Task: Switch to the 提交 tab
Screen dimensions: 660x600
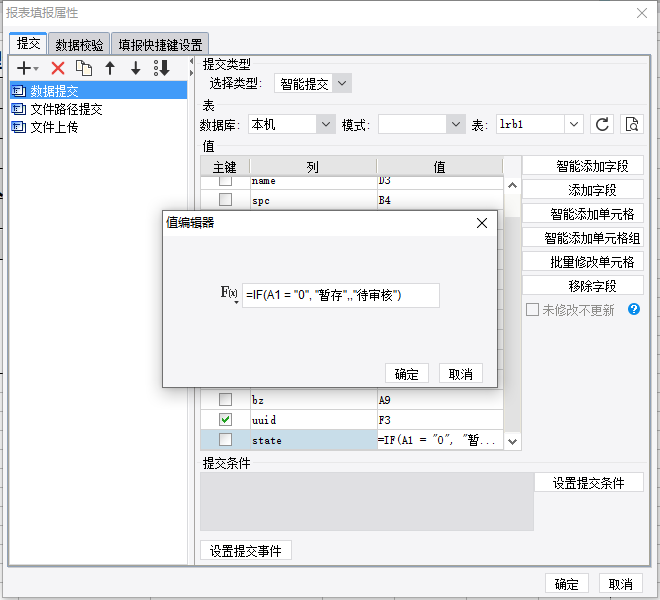Action: [x=28, y=43]
